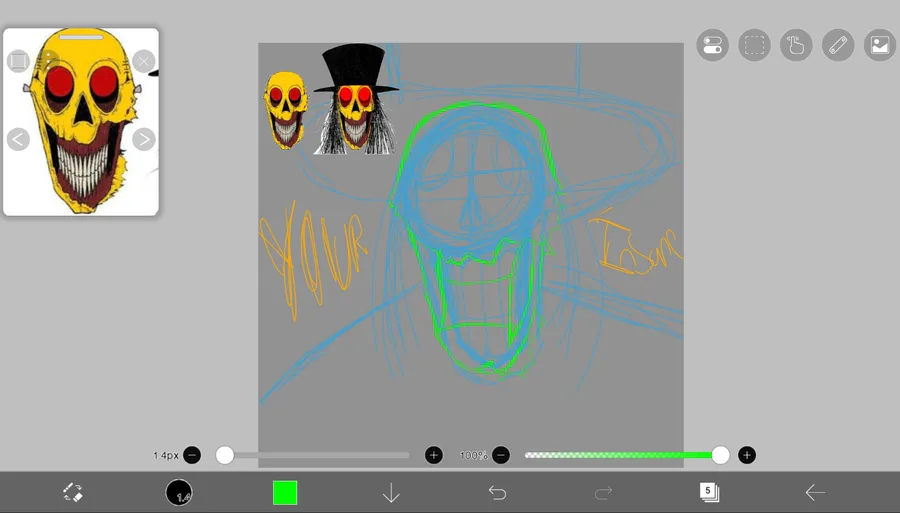The width and height of the screenshot is (900, 513).
Task: Click the top hat skull on canvas
Action: click(356, 99)
